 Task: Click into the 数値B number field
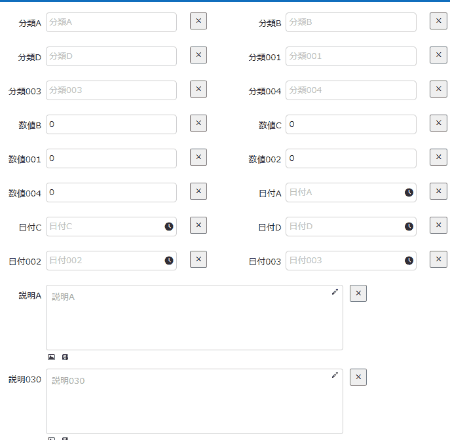[111, 124]
